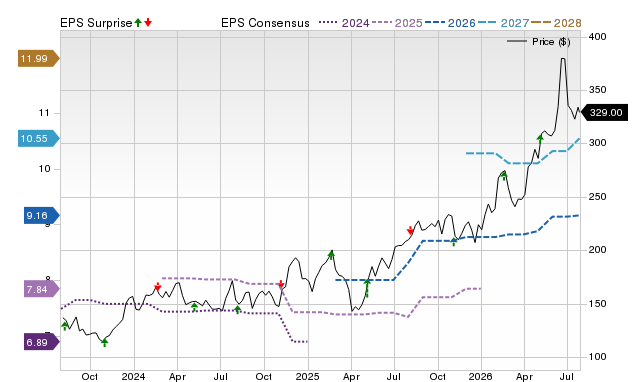
Task: Click the green surprise arrow near February 2025
Action: click(x=331, y=255)
